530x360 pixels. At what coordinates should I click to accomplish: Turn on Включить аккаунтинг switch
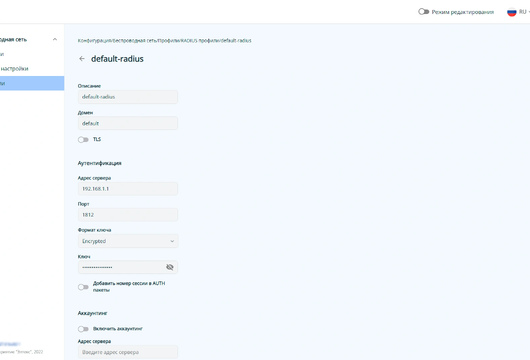83,329
